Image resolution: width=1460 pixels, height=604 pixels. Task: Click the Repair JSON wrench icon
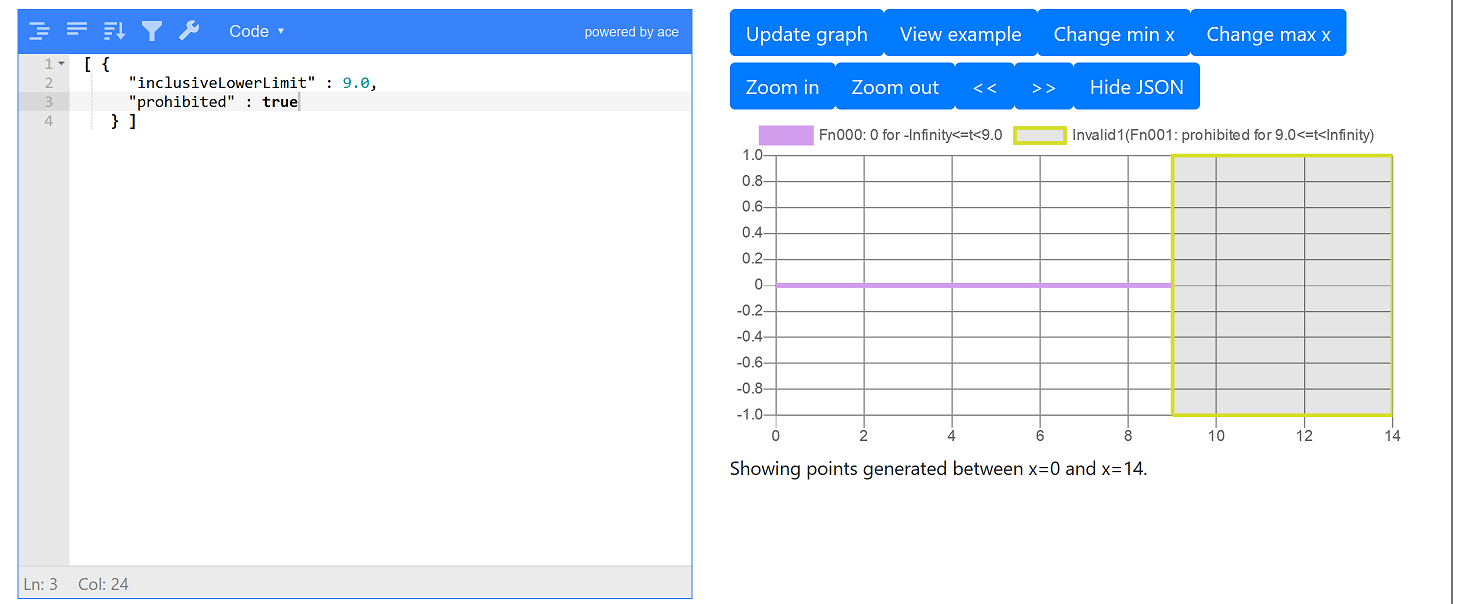(189, 31)
